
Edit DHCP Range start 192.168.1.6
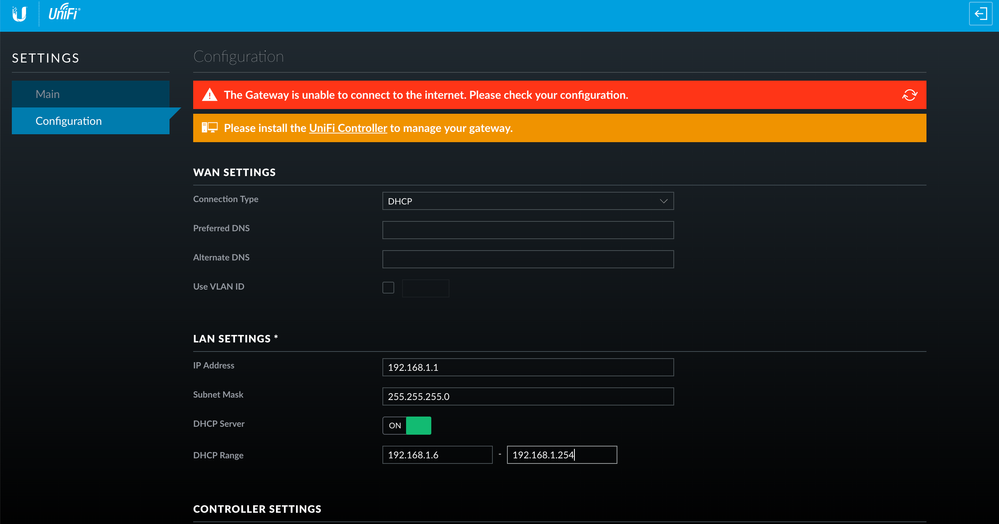(x=437, y=455)
